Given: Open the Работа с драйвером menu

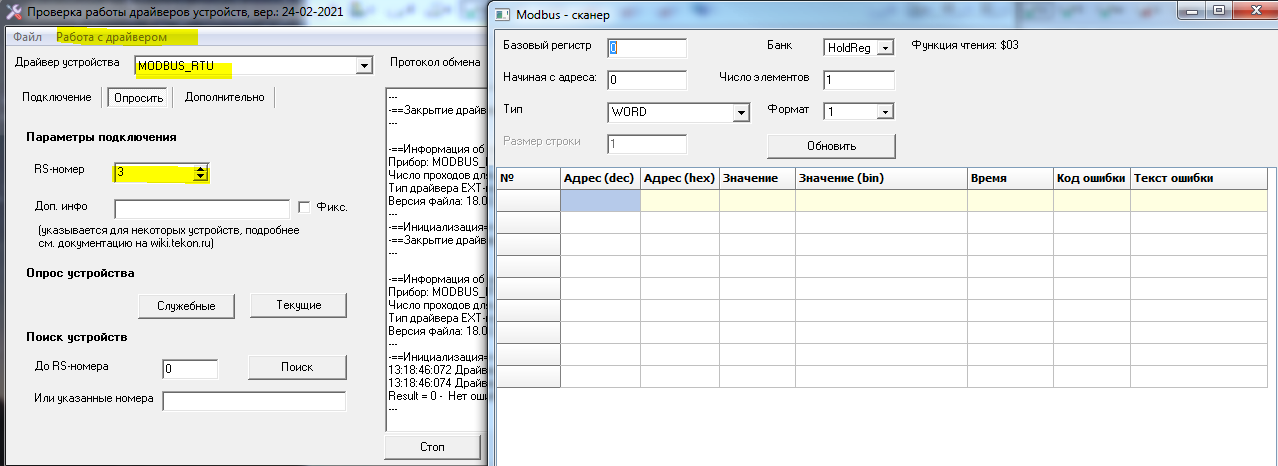Looking at the screenshot, I should 111,37.
